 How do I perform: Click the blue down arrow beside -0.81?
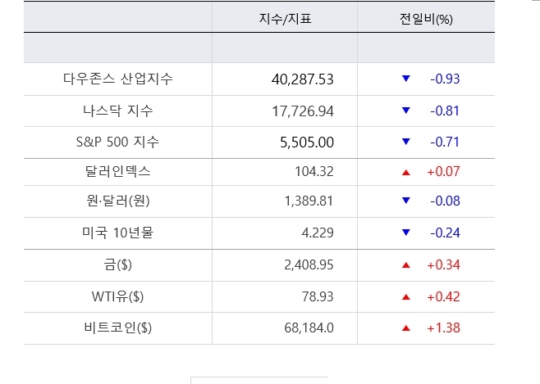(x=406, y=110)
